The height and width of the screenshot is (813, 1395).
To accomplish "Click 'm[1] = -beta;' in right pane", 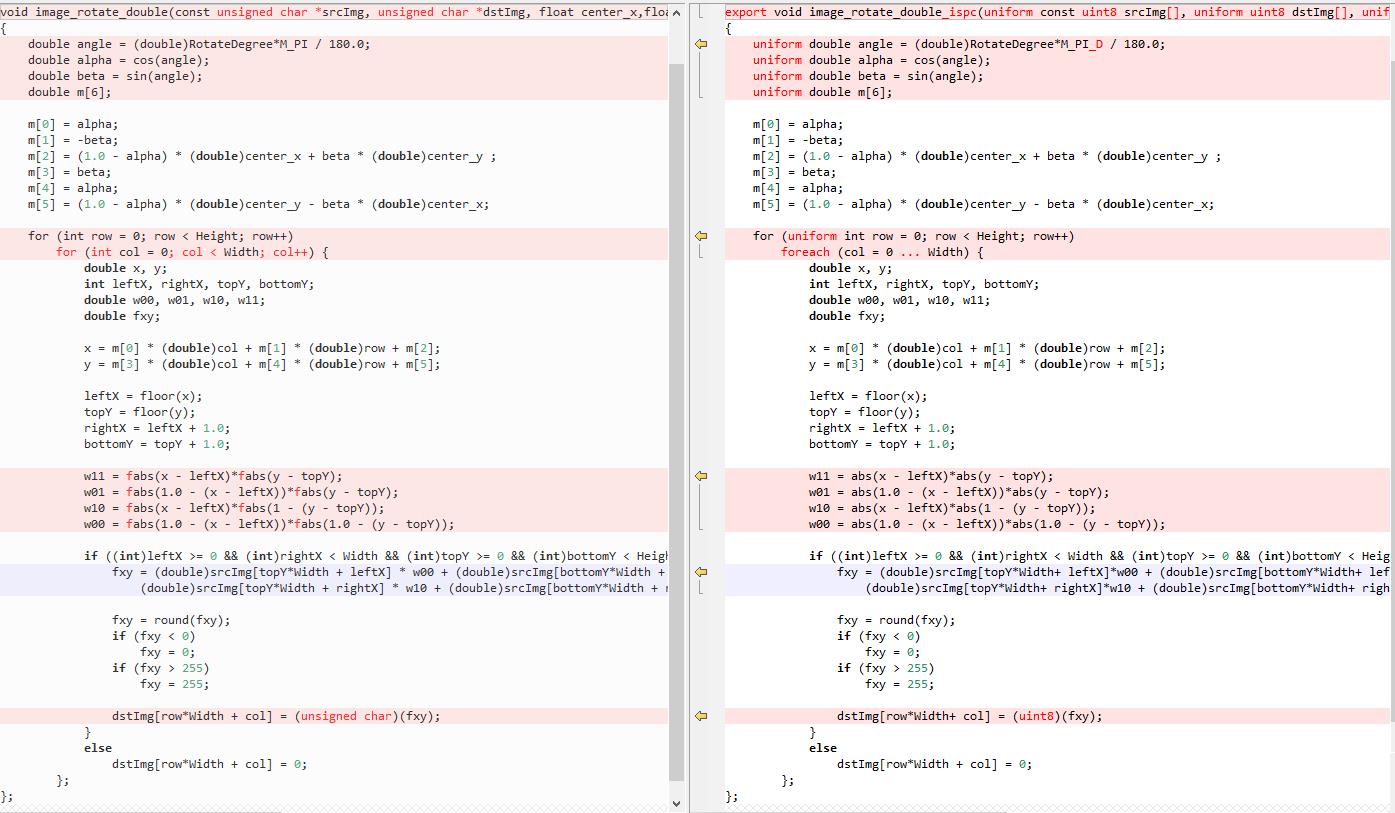I will click(798, 140).
